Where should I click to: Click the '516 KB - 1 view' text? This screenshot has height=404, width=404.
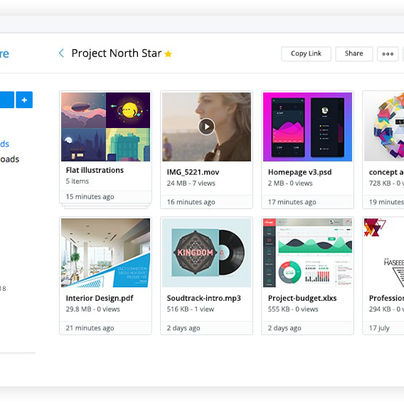coord(190,309)
